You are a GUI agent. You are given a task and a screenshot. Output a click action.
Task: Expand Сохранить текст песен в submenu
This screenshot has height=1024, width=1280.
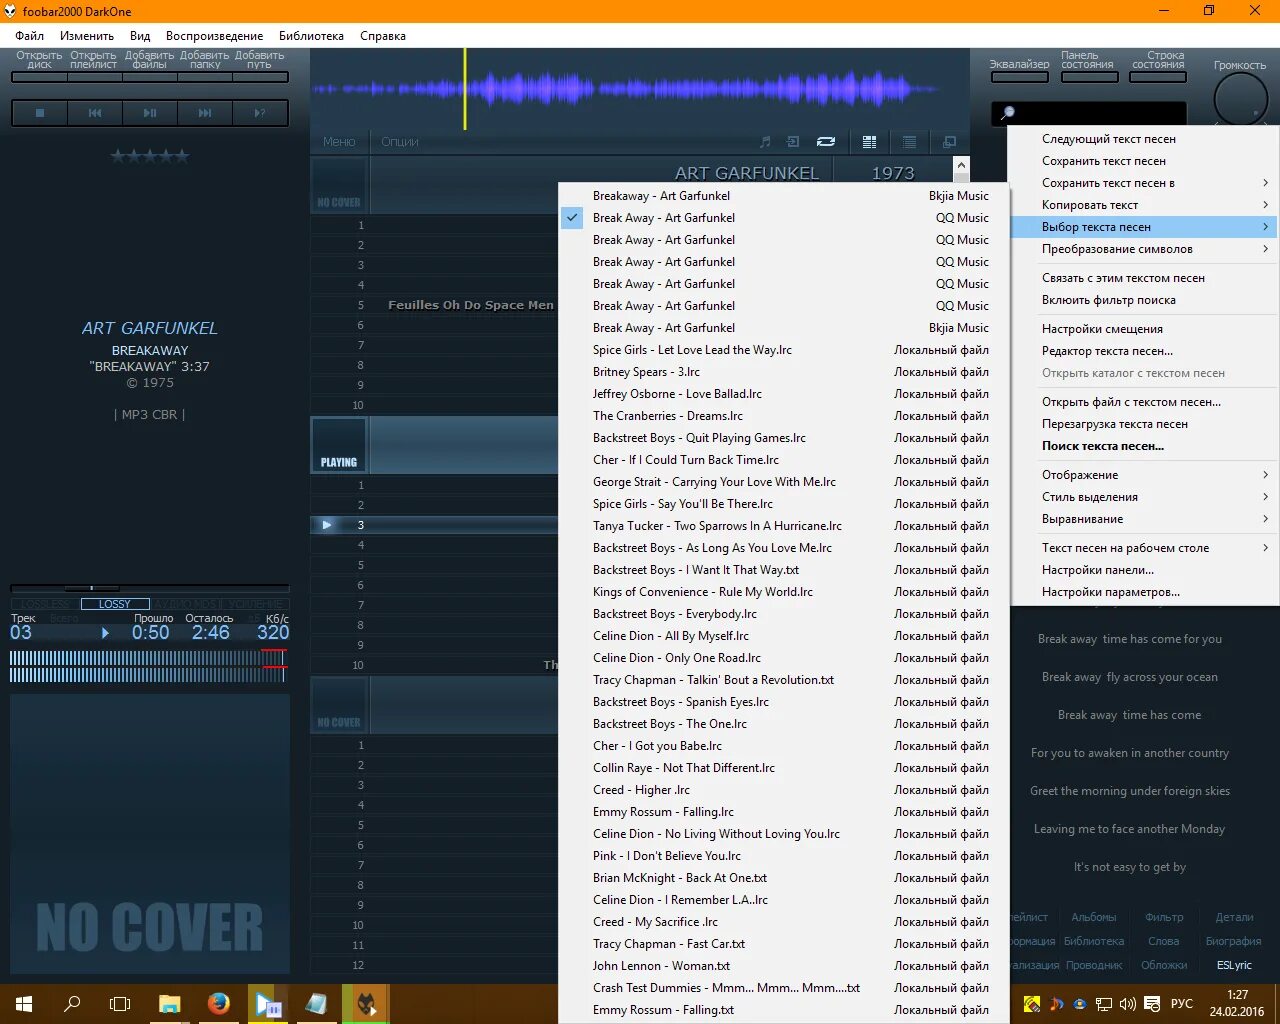[x=1144, y=183]
